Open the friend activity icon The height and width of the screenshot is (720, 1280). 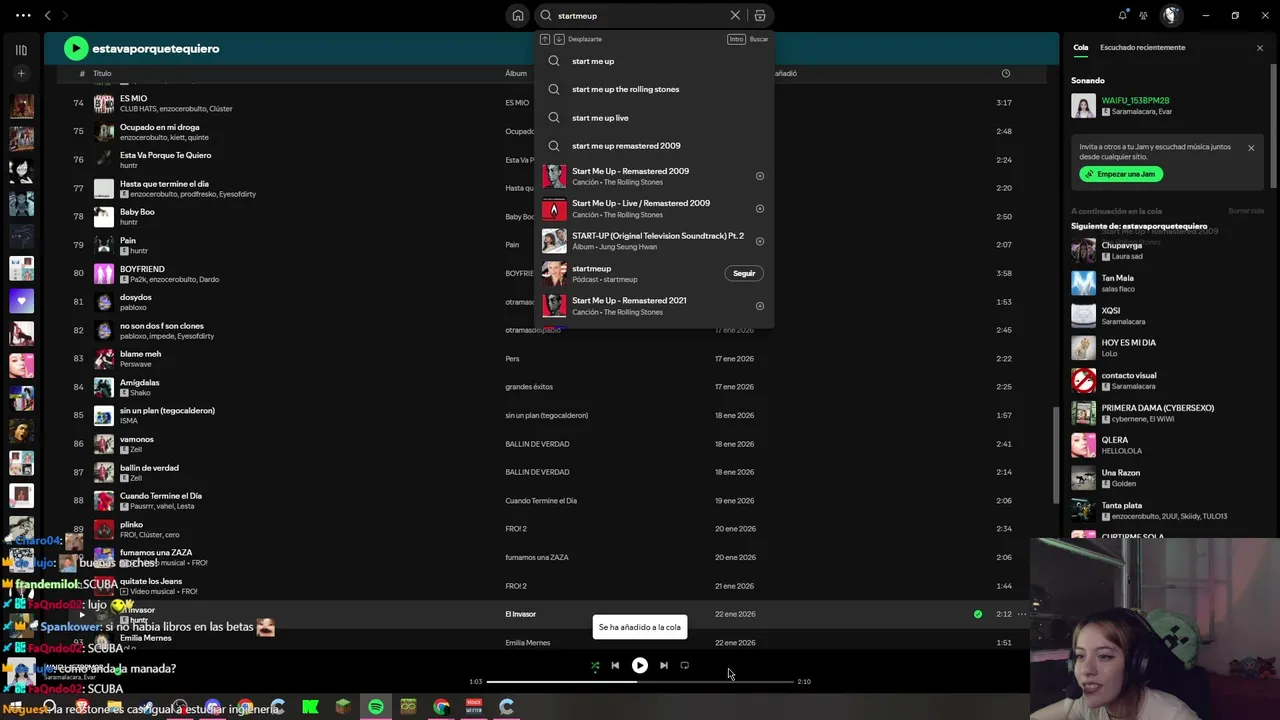point(1143,15)
